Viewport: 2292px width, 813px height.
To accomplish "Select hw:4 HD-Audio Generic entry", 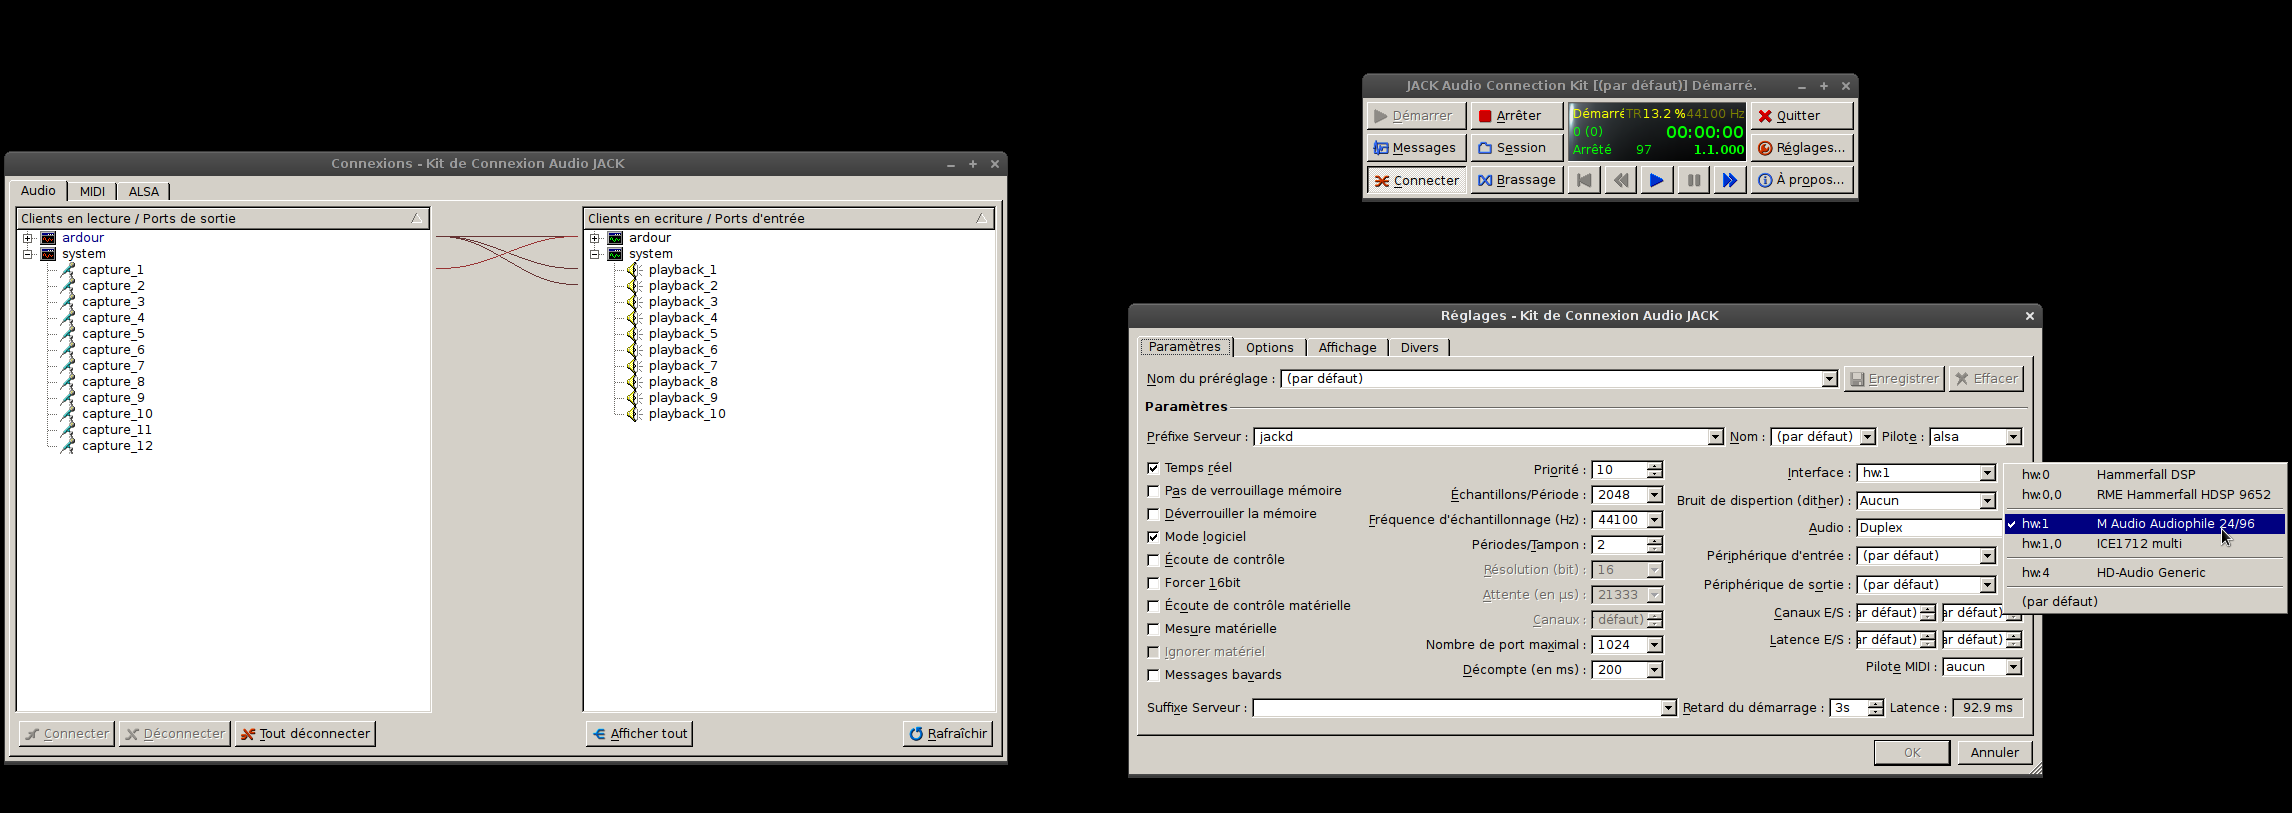I will pyautogui.click(x=2145, y=573).
